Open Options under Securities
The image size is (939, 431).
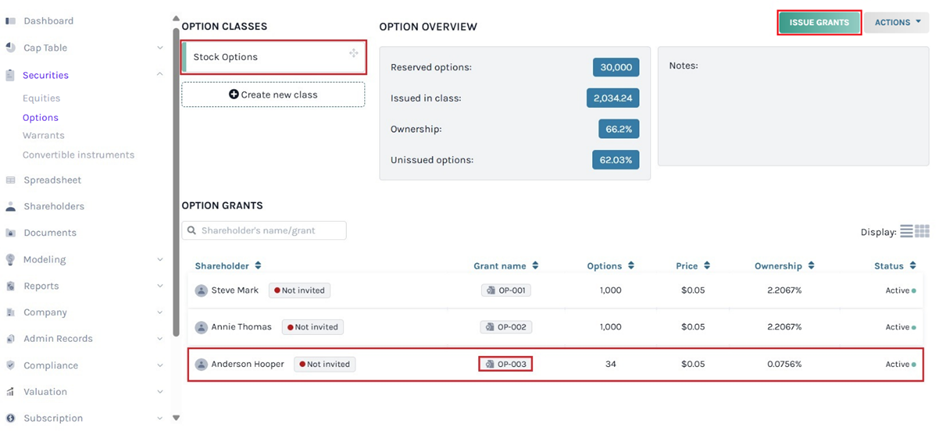[x=40, y=118]
